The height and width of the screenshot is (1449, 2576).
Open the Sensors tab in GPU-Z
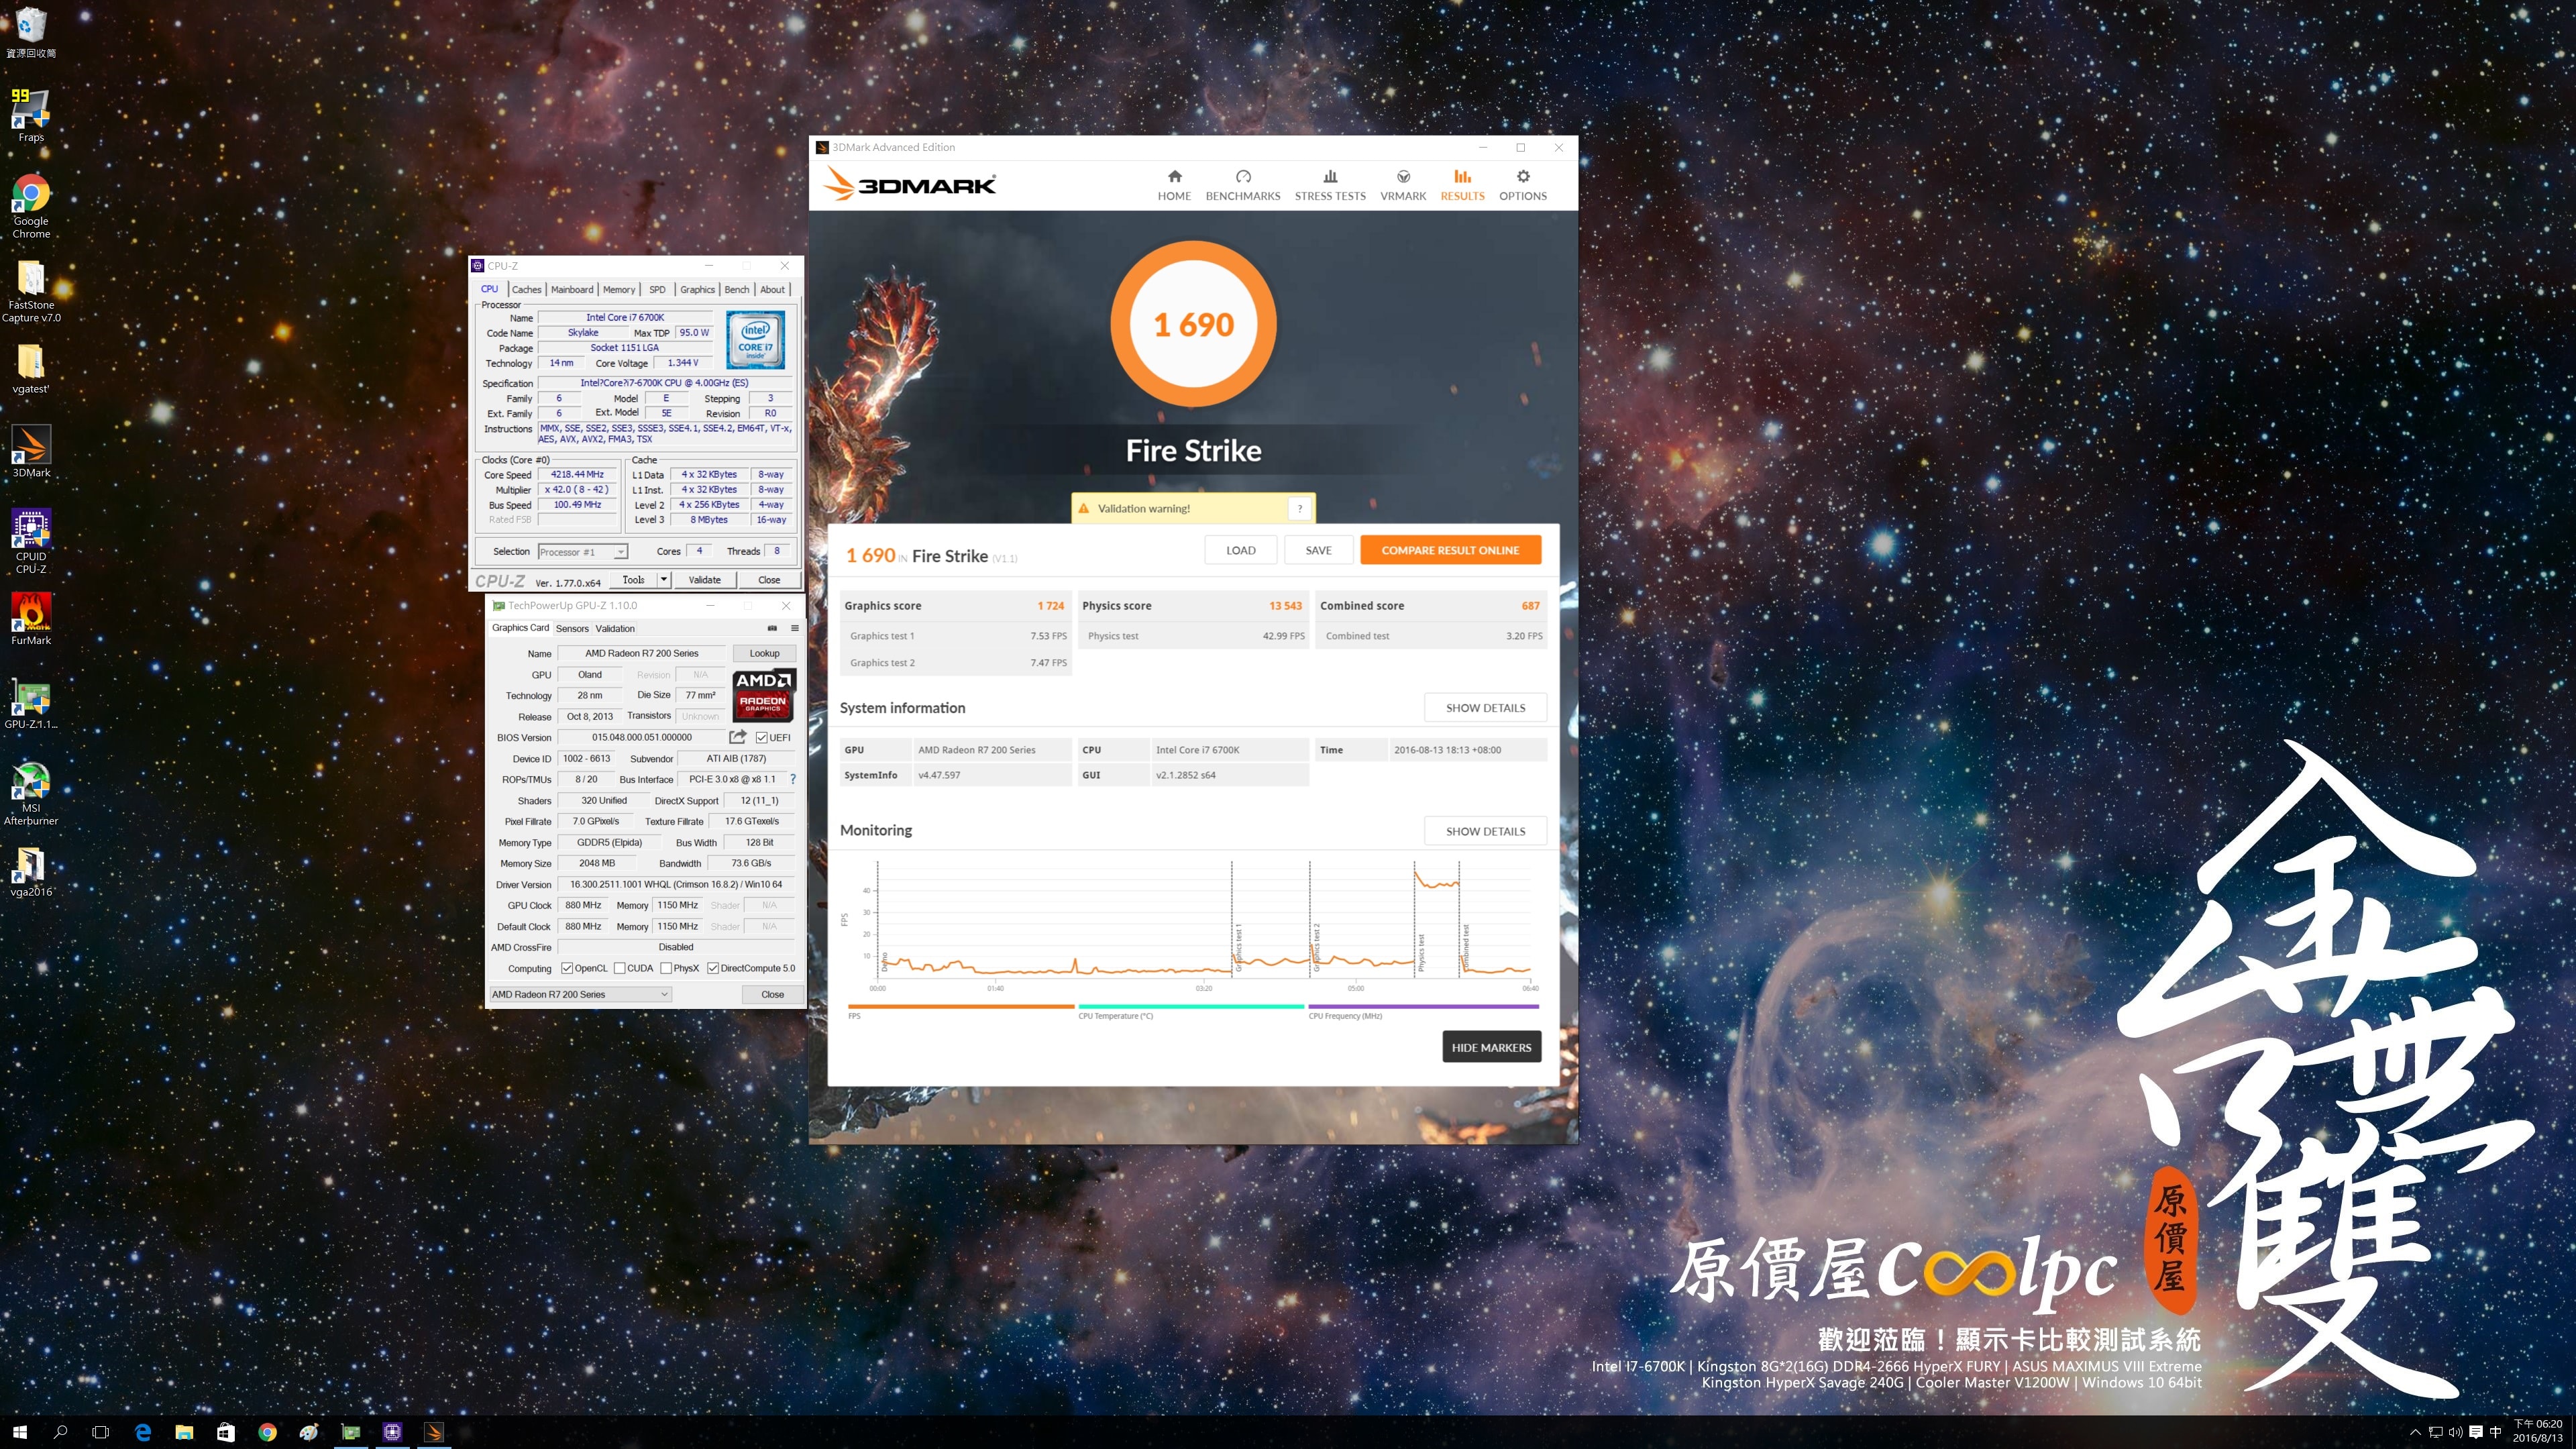click(x=572, y=629)
